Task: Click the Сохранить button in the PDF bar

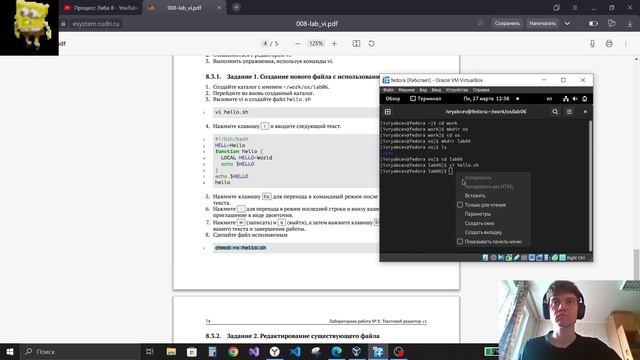Action: pyautogui.click(x=507, y=23)
